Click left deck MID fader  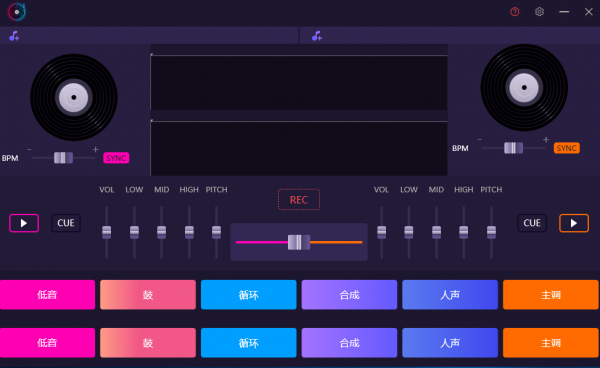[x=161, y=232]
